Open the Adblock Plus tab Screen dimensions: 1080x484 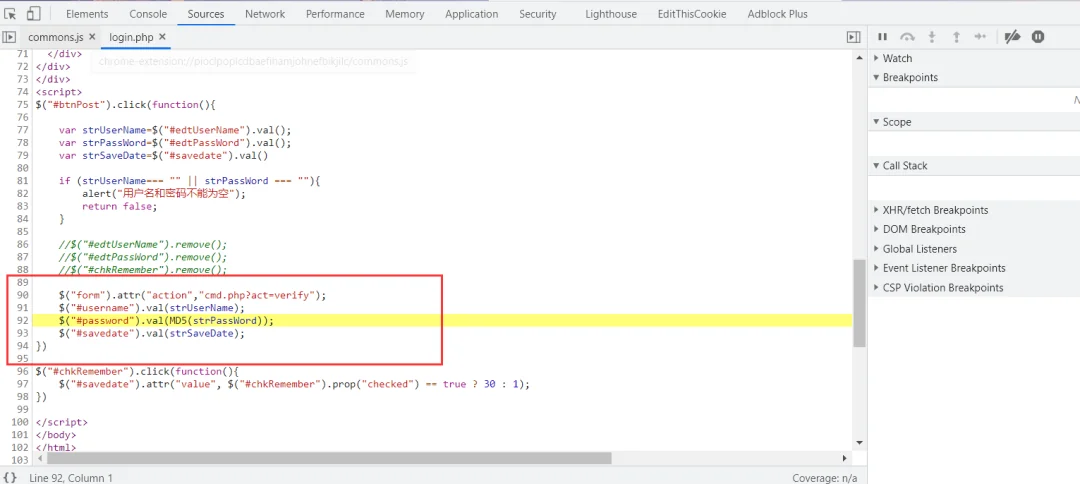click(x=778, y=14)
